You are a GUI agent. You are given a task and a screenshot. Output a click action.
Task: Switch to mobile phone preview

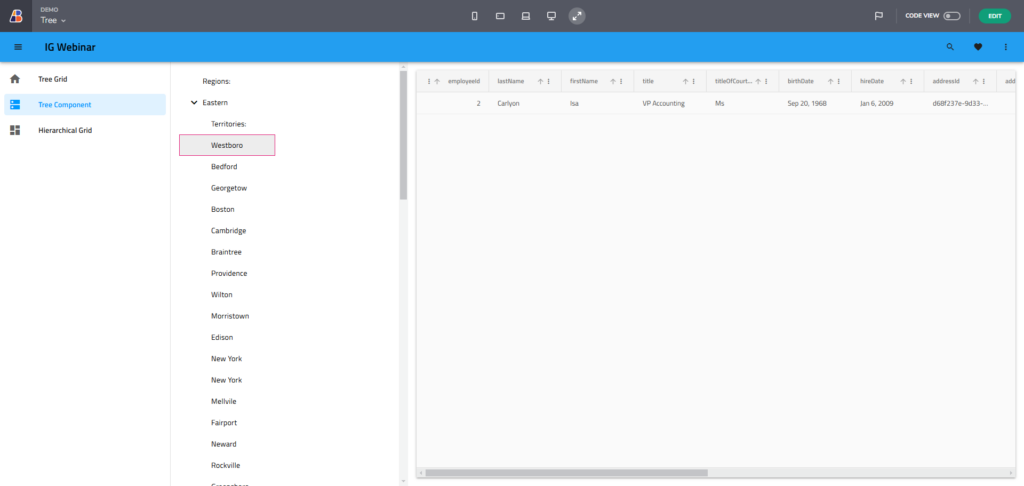click(474, 16)
